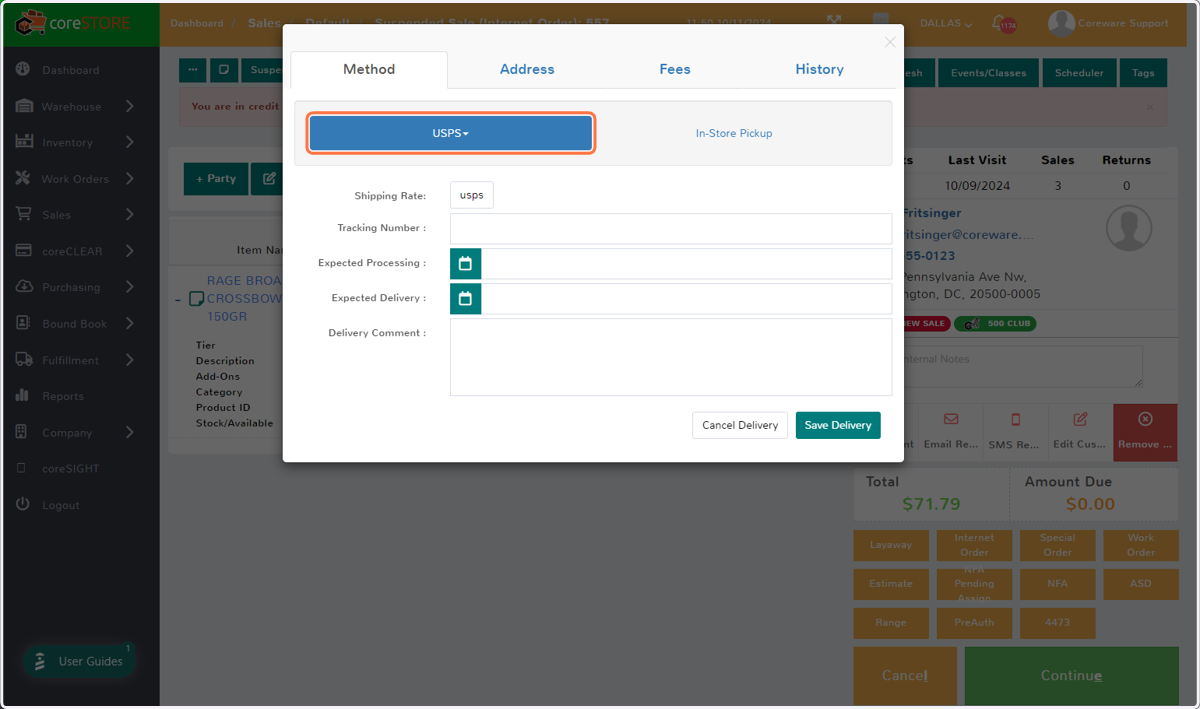Click the calendar icon for Expected Delivery
Screen dimensions: 1200x709
(465, 299)
